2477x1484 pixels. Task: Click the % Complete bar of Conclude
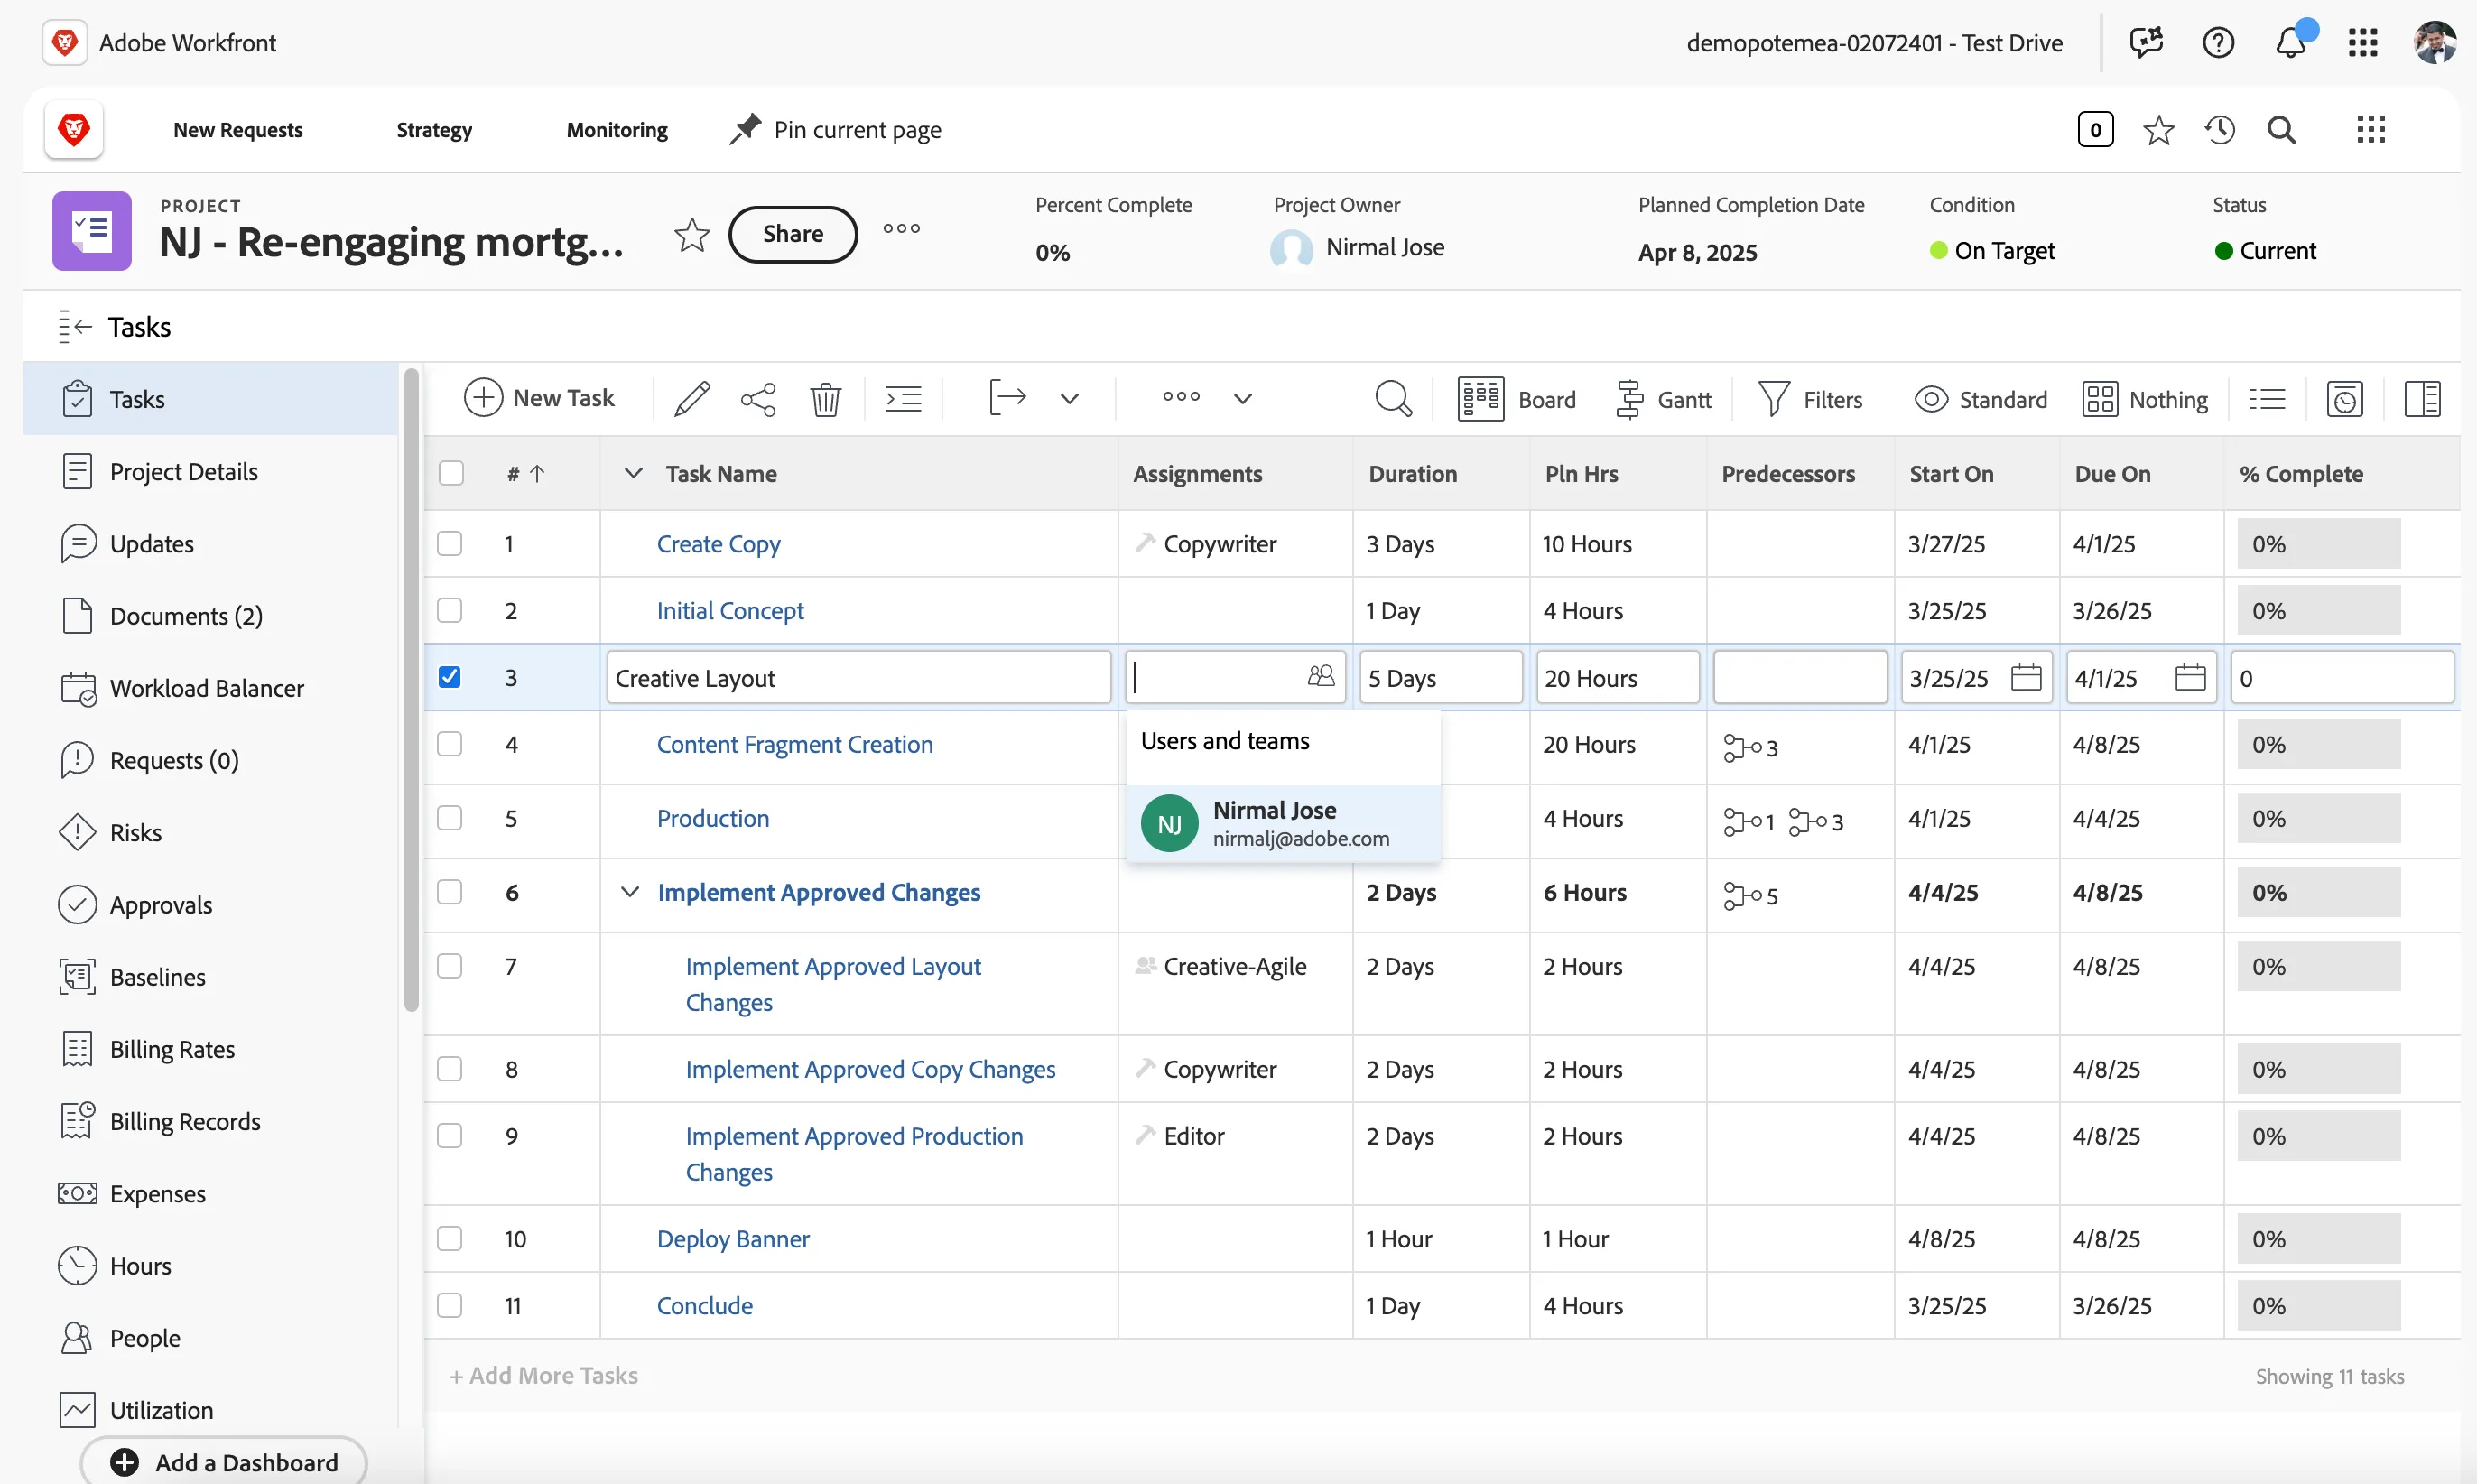pos(2318,1305)
